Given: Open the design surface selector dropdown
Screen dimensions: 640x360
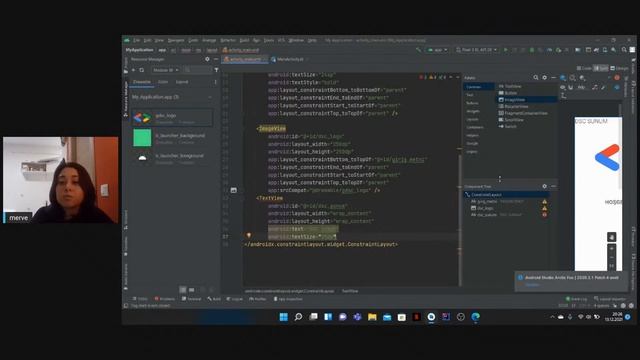Looking at the screenshot, I should [564, 78].
